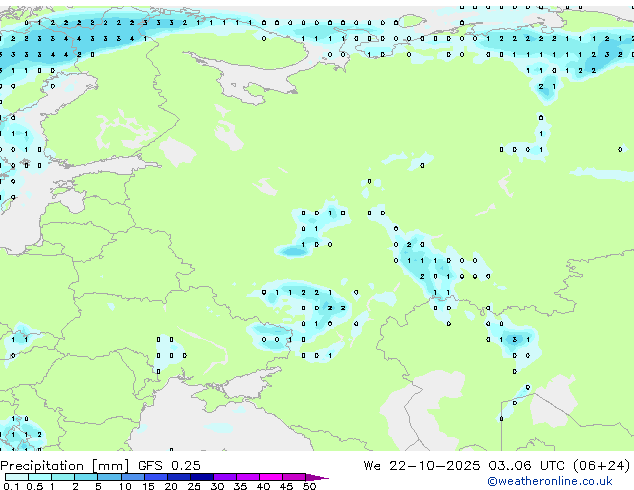Select the purple swatch between 30 and 35
The height and width of the screenshot is (490, 634).
pyautogui.click(x=225, y=477)
